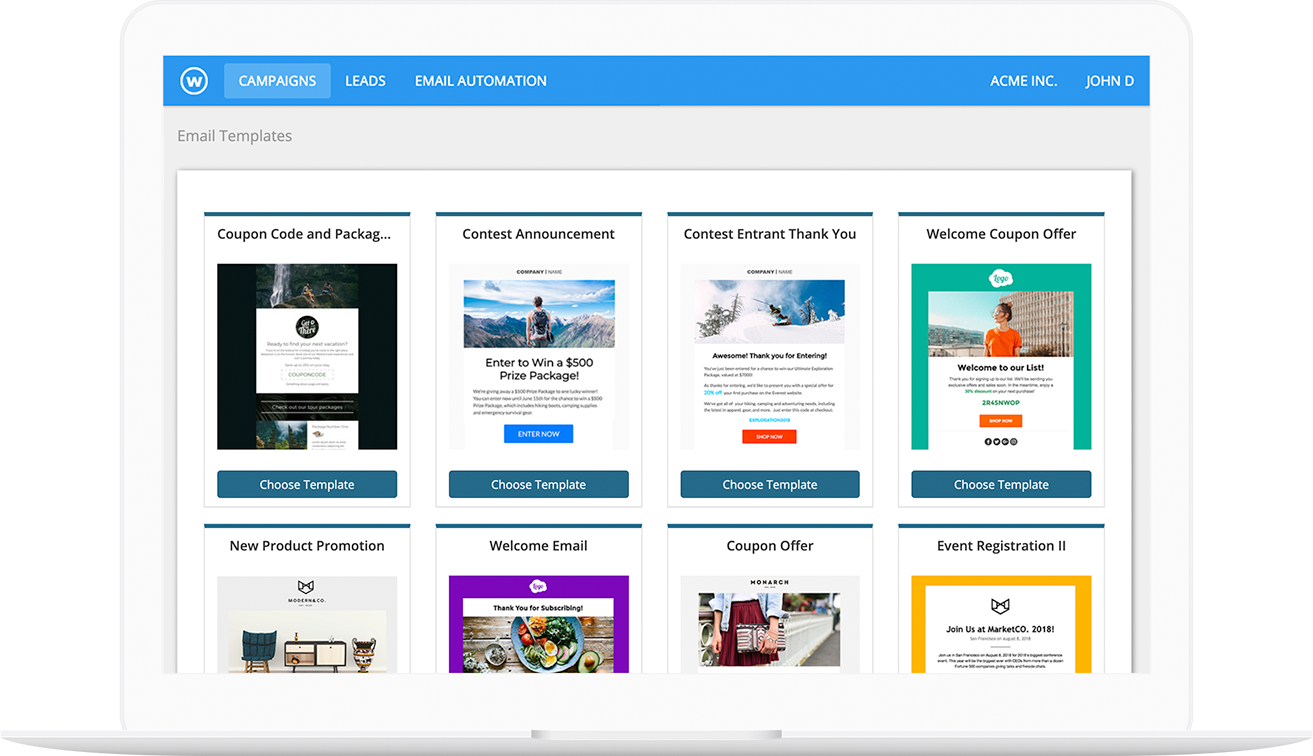
Task: Switch to the Leads tab
Action: (365, 81)
